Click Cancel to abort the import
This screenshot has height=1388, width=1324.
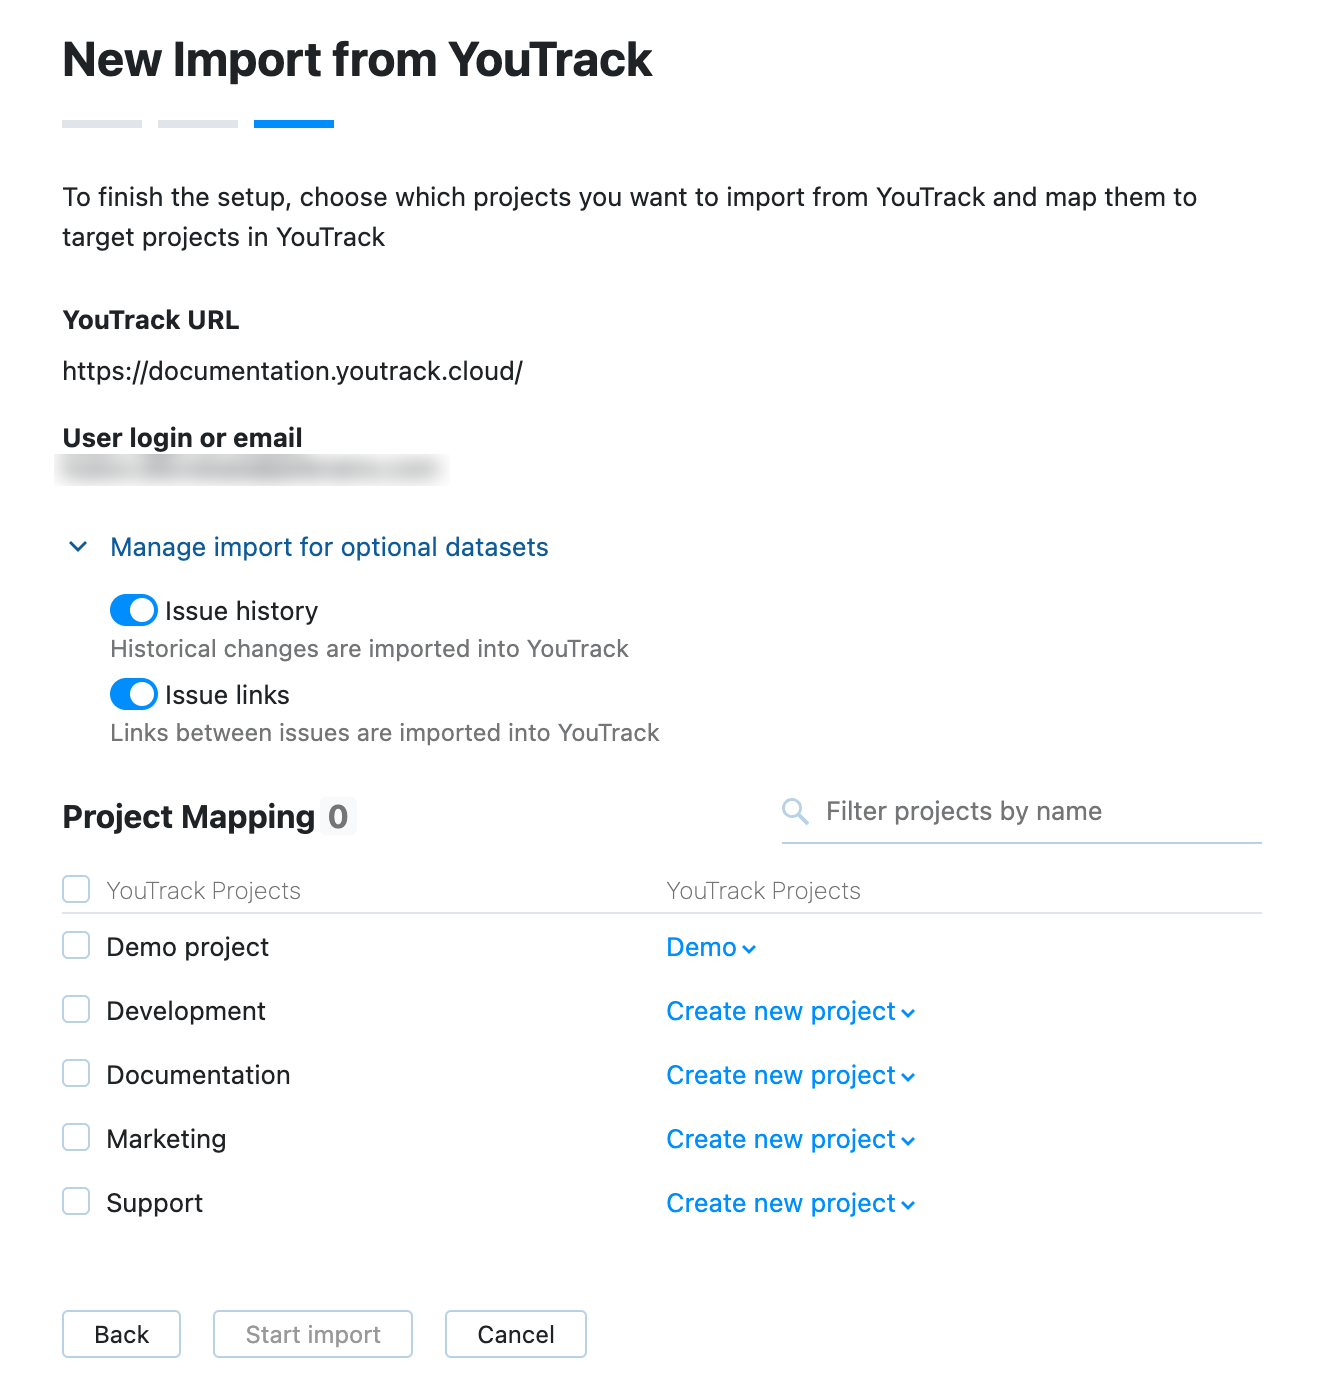[x=515, y=1334]
